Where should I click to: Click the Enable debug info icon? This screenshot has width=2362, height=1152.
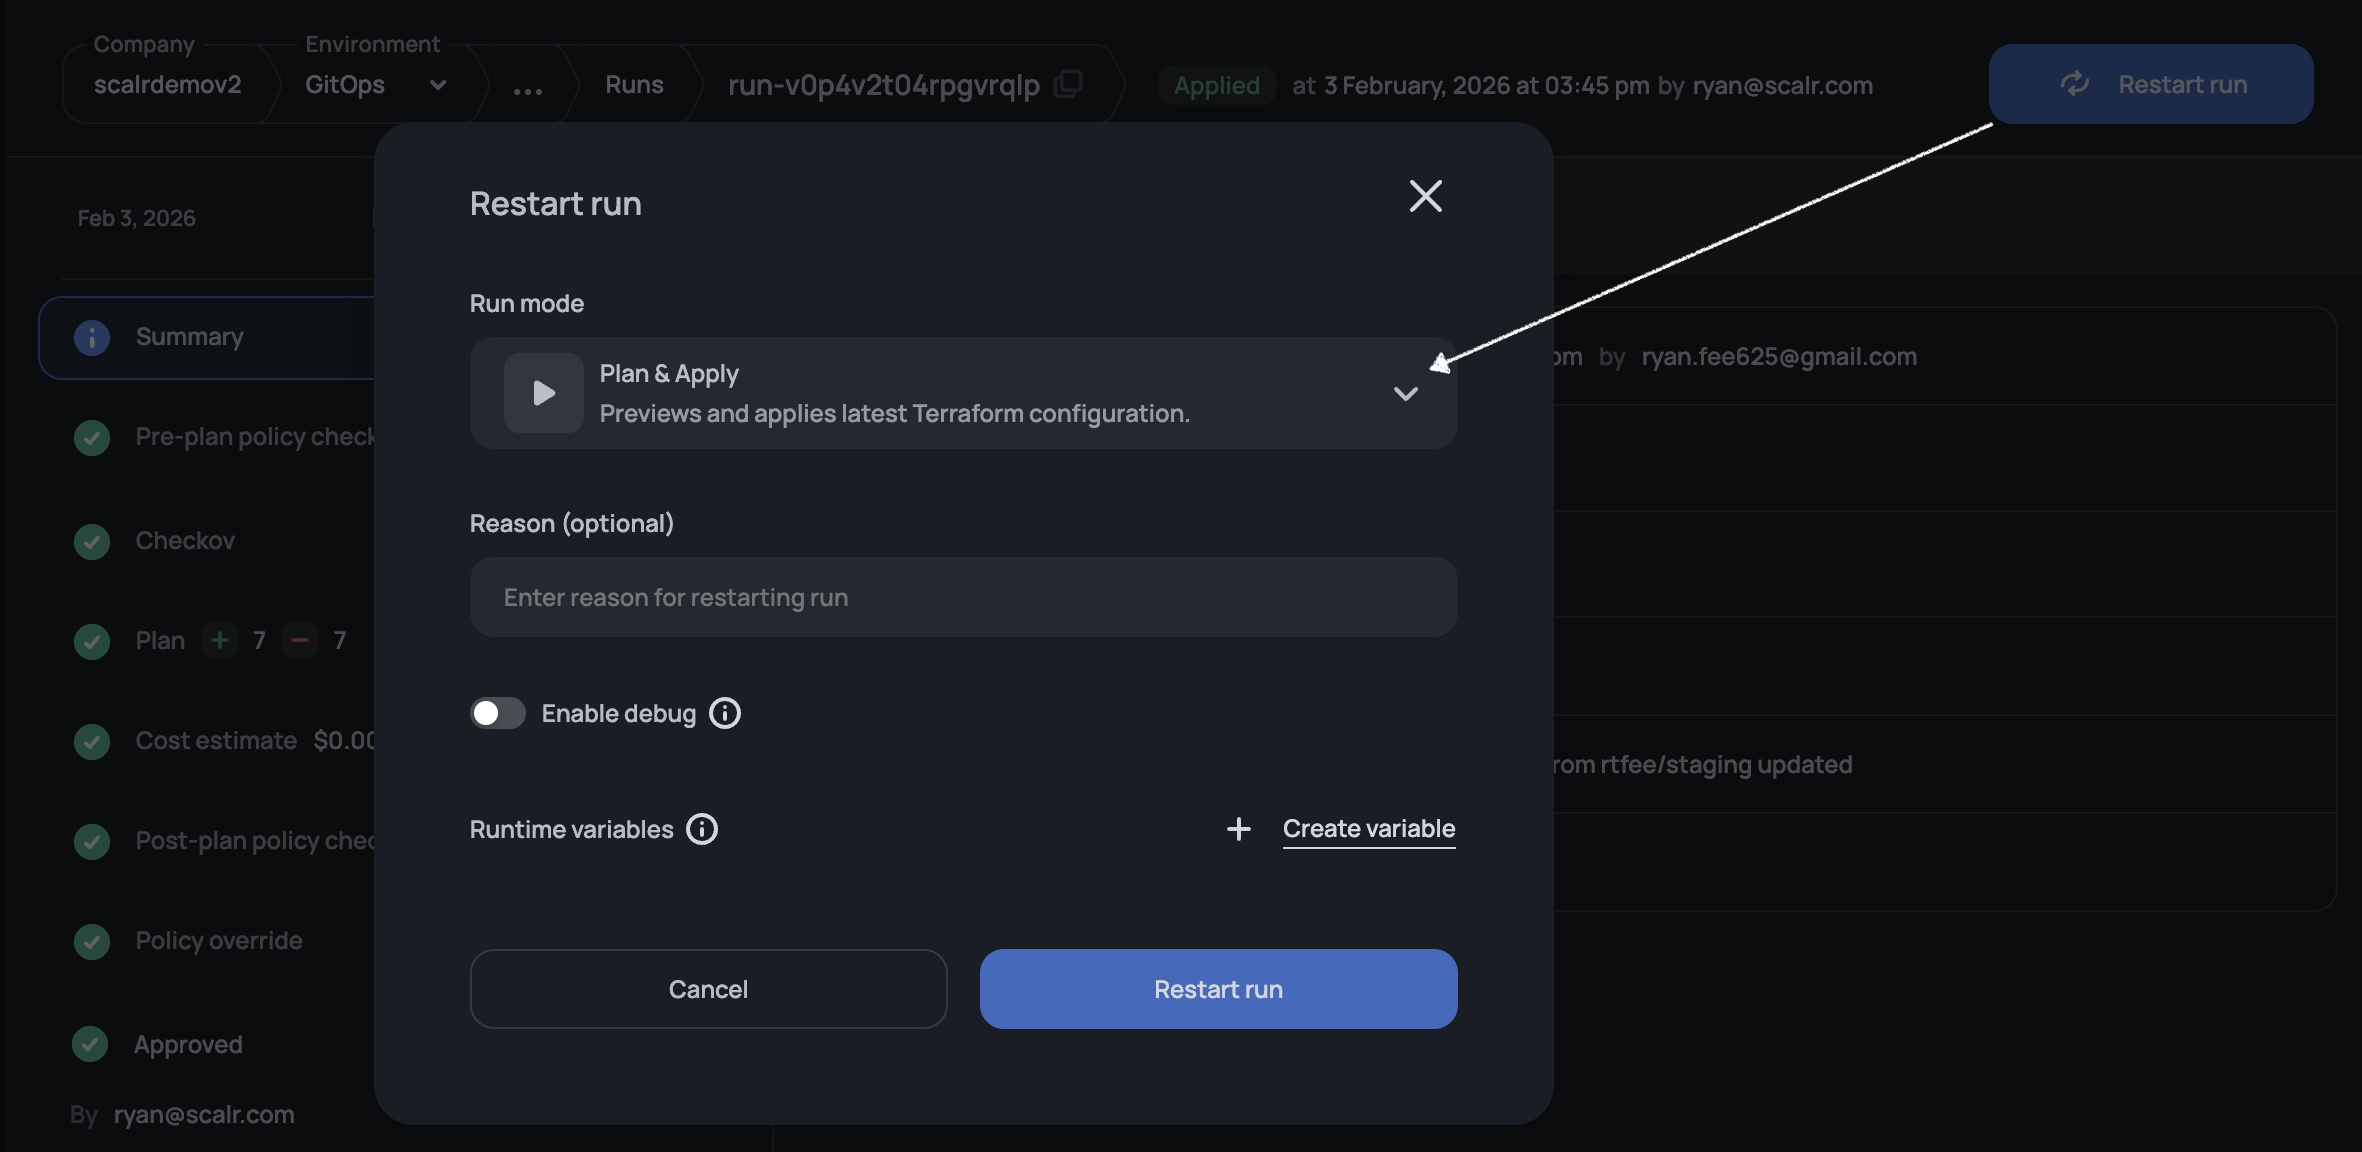click(x=725, y=713)
